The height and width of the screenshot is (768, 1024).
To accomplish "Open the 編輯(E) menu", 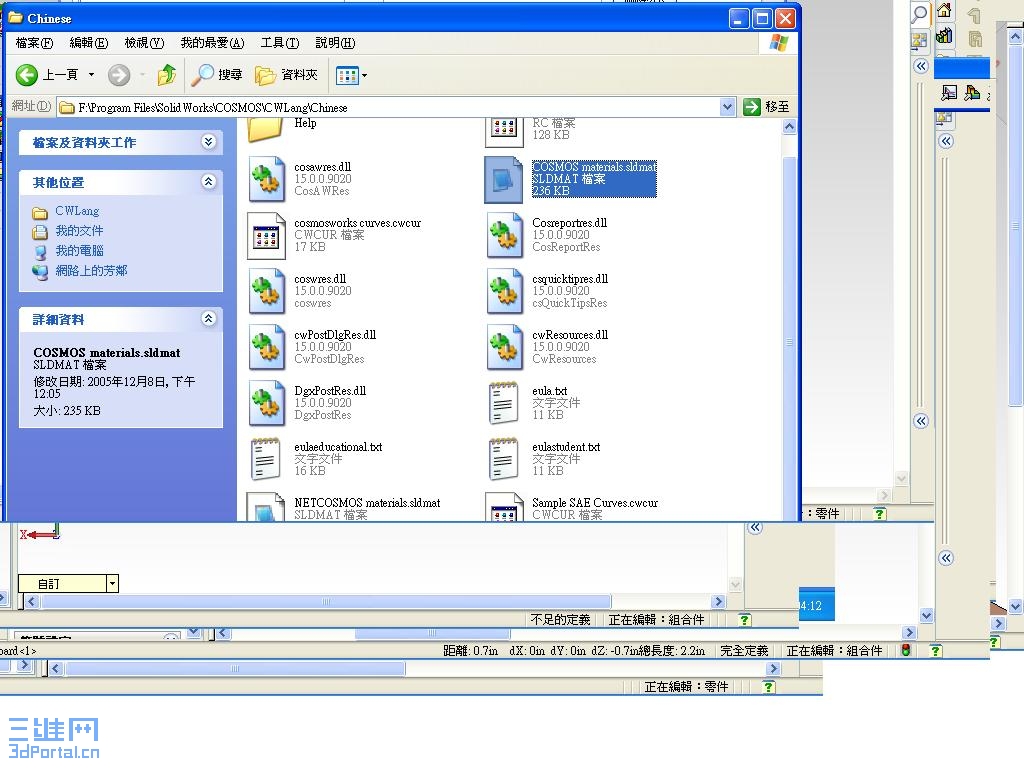I will [x=88, y=43].
